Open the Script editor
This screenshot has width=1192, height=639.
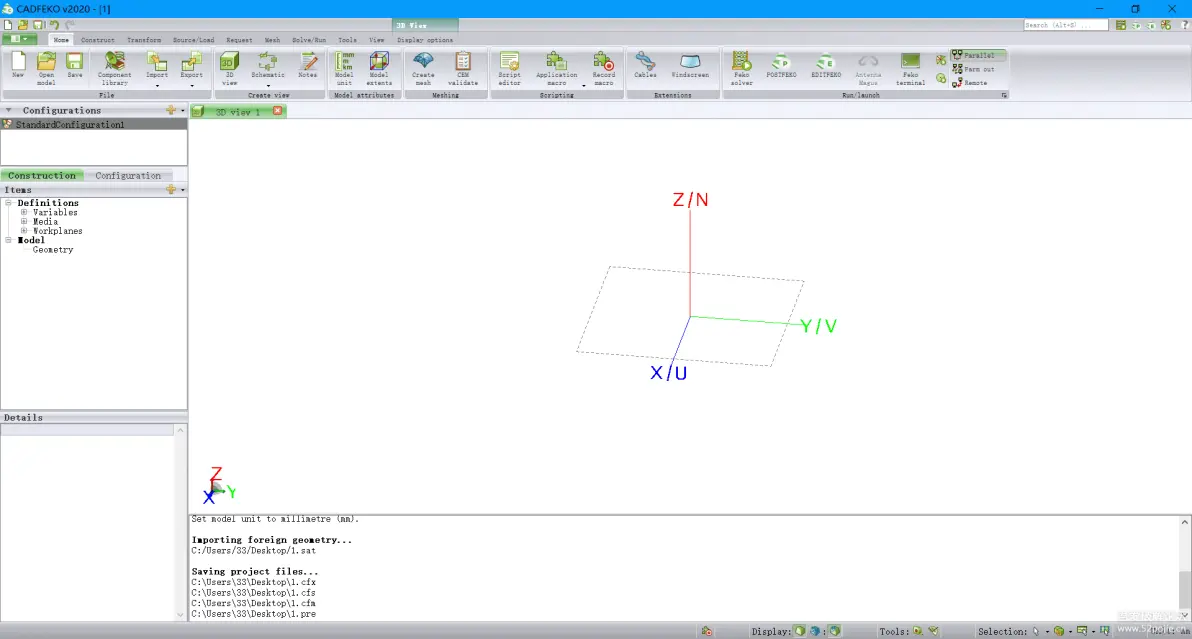pyautogui.click(x=509, y=67)
